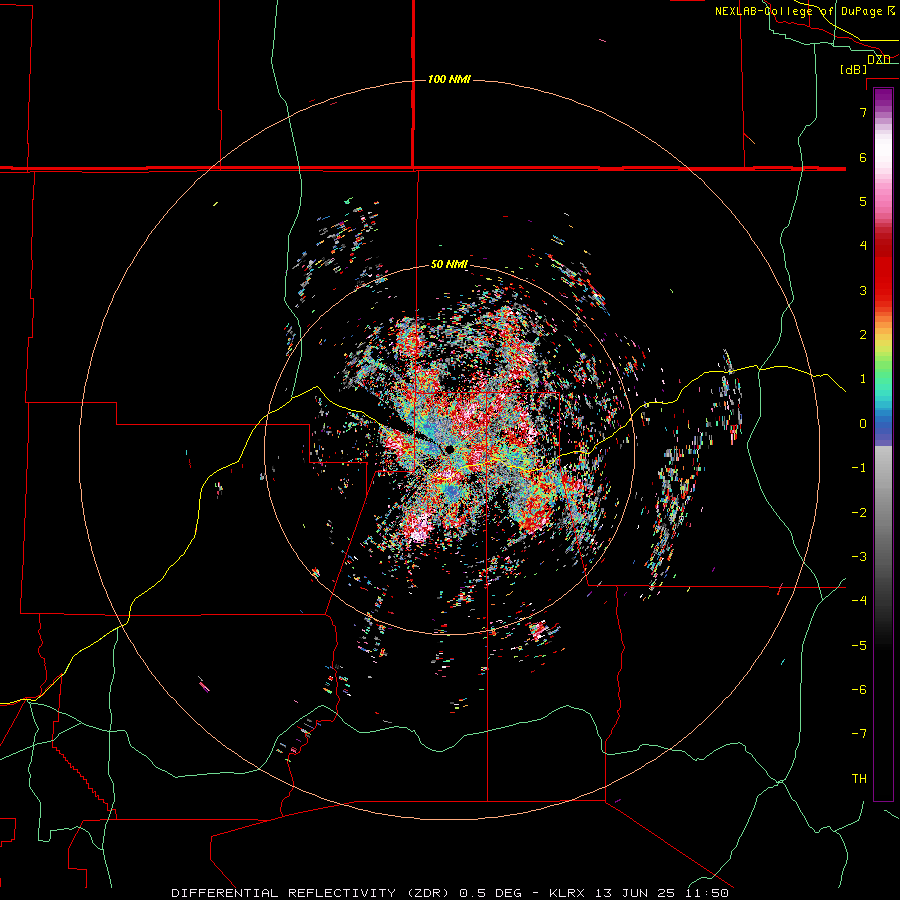Click the black radar site dot at center
900x900 pixels.
[449, 449]
